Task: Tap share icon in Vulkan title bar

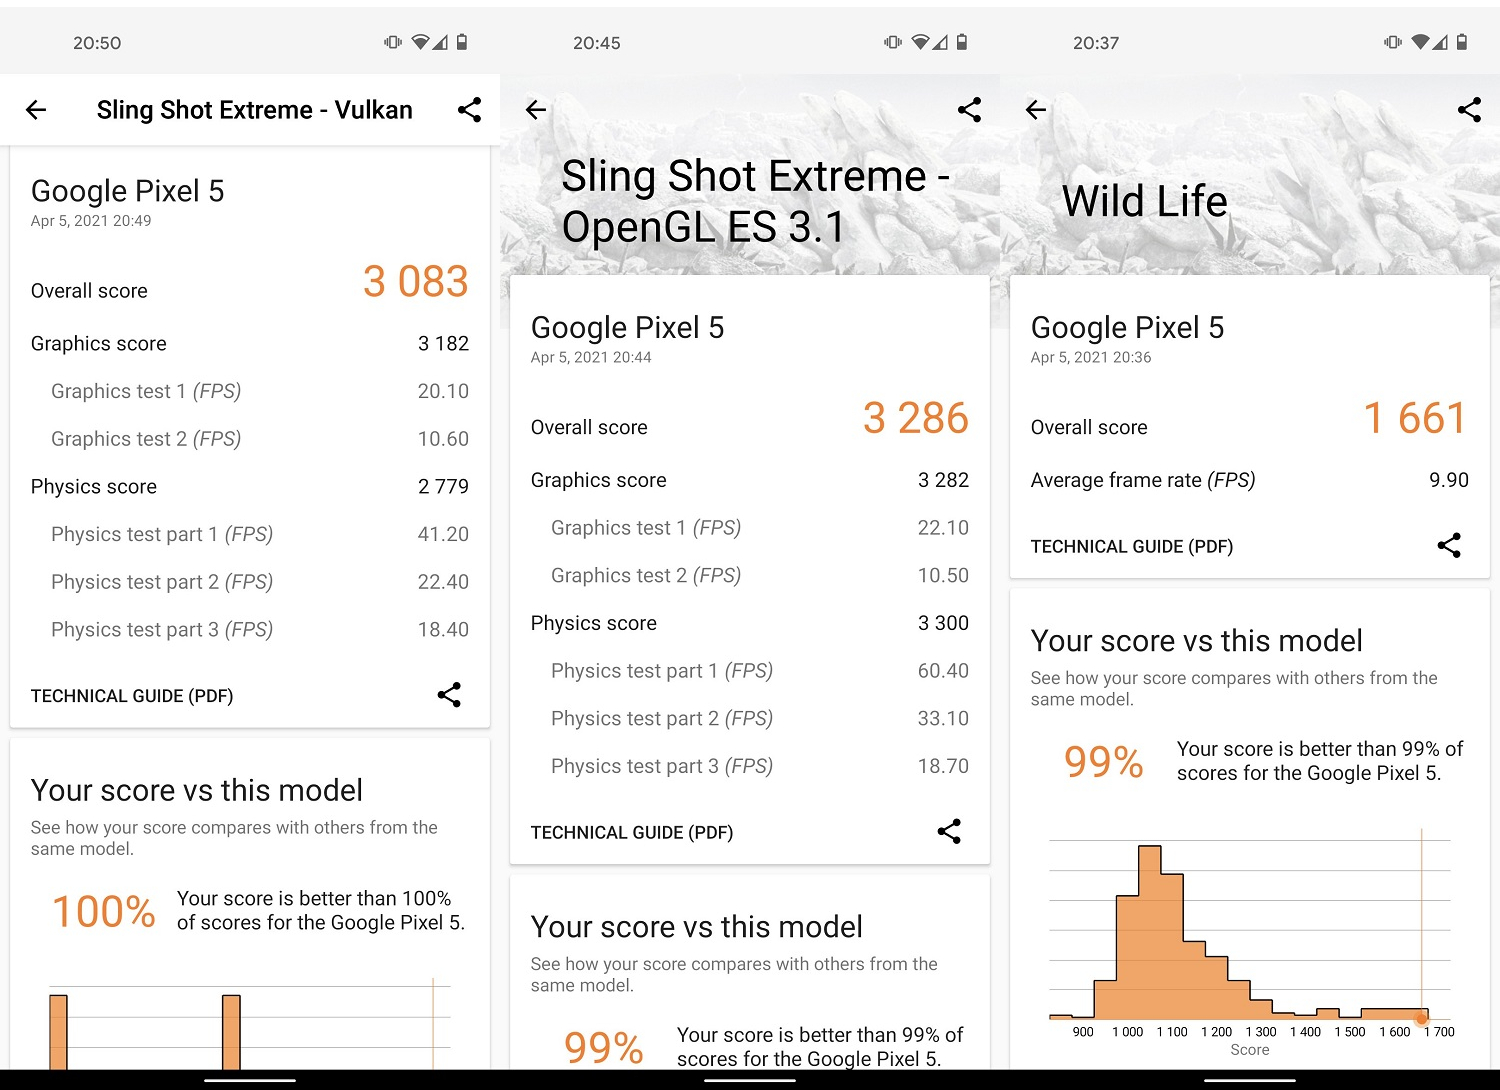Action: tap(469, 110)
